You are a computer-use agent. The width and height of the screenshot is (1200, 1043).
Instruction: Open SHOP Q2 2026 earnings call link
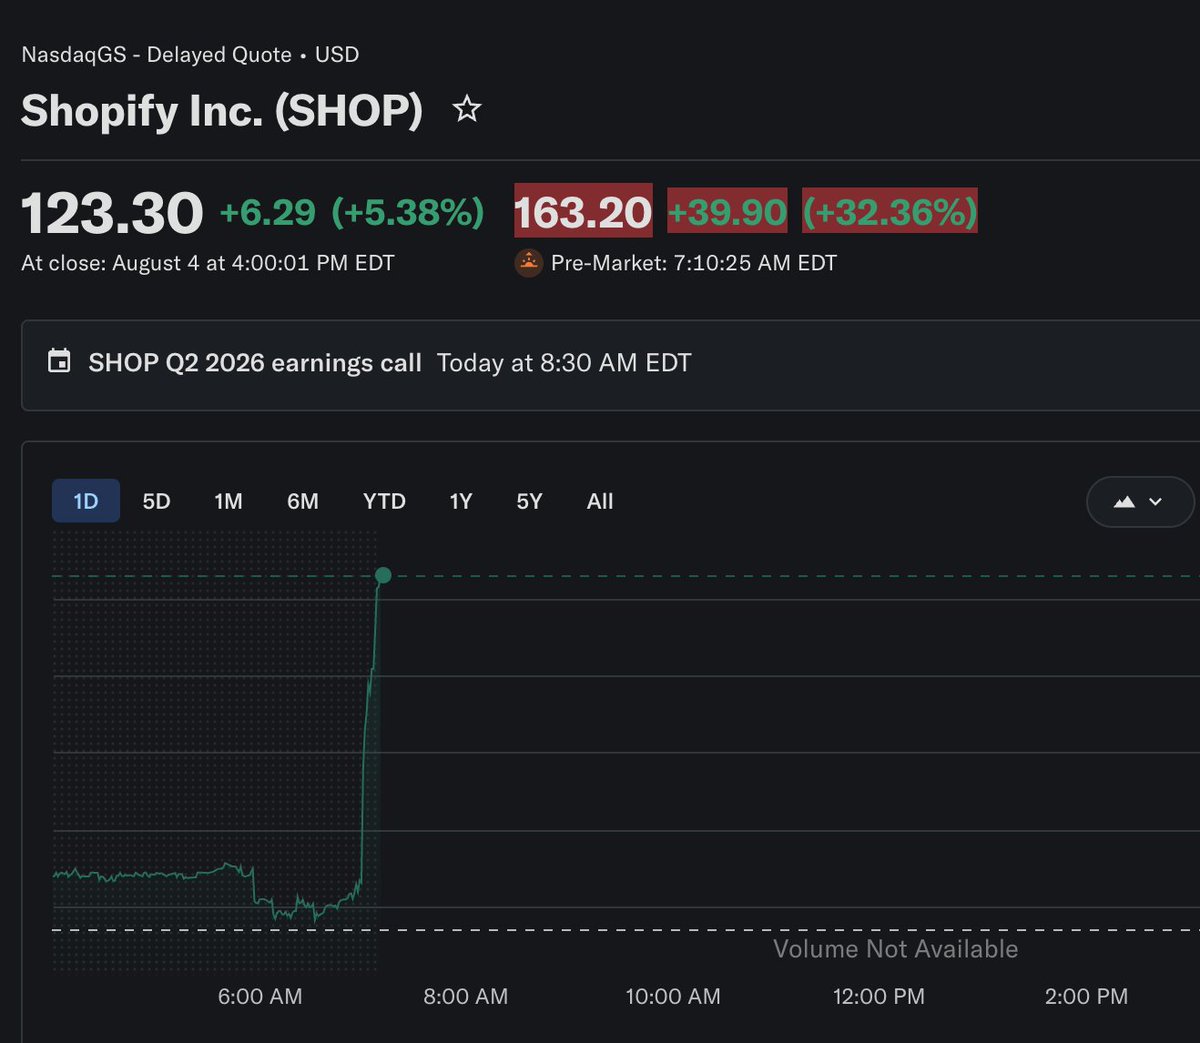[x=255, y=362]
